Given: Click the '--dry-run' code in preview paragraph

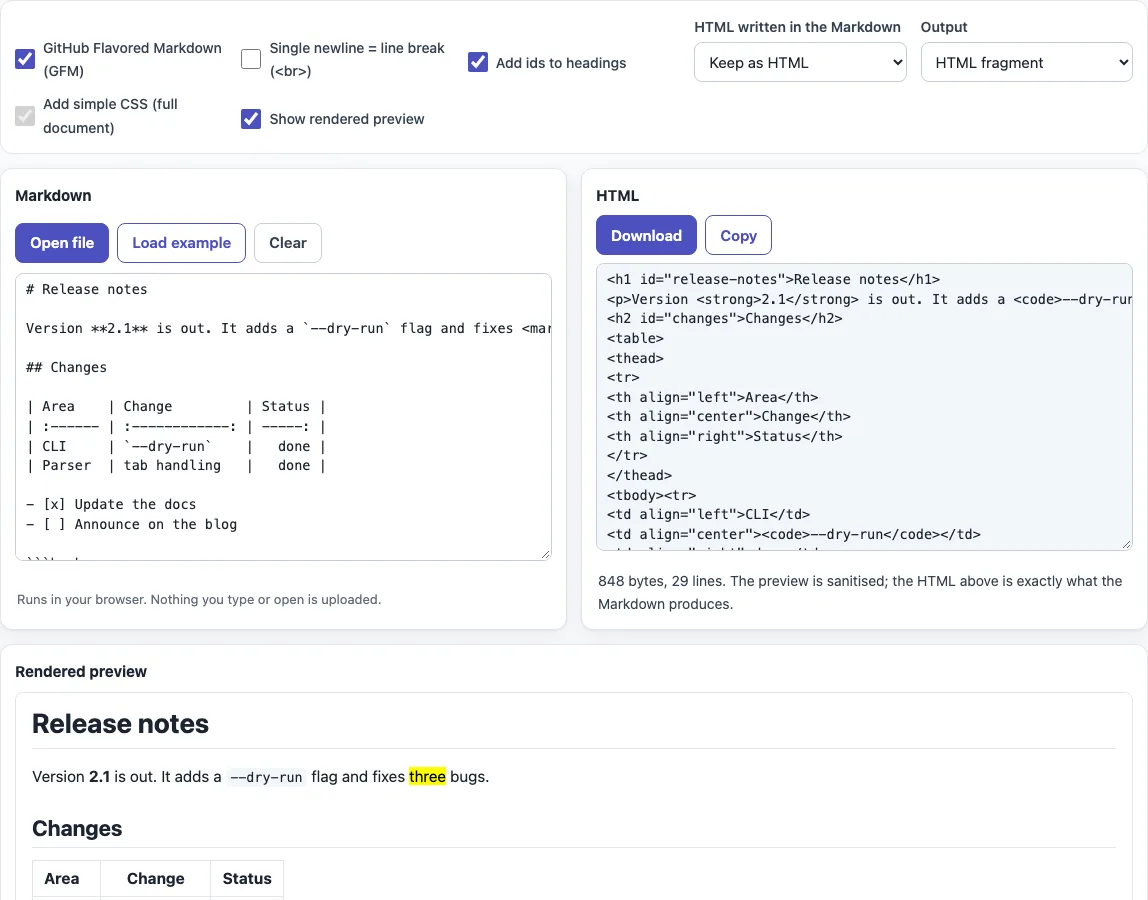Looking at the screenshot, I should pyautogui.click(x=266, y=777).
